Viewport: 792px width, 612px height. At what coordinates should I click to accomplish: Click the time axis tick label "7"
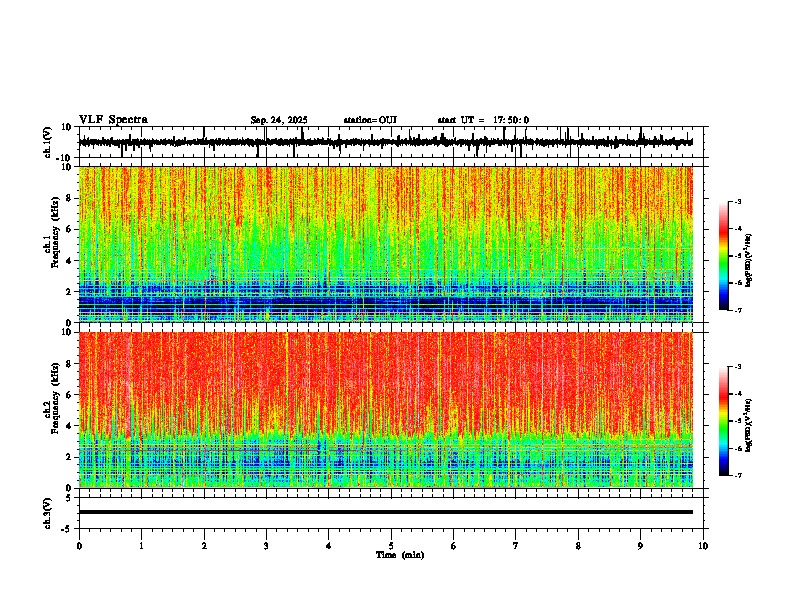tap(516, 546)
